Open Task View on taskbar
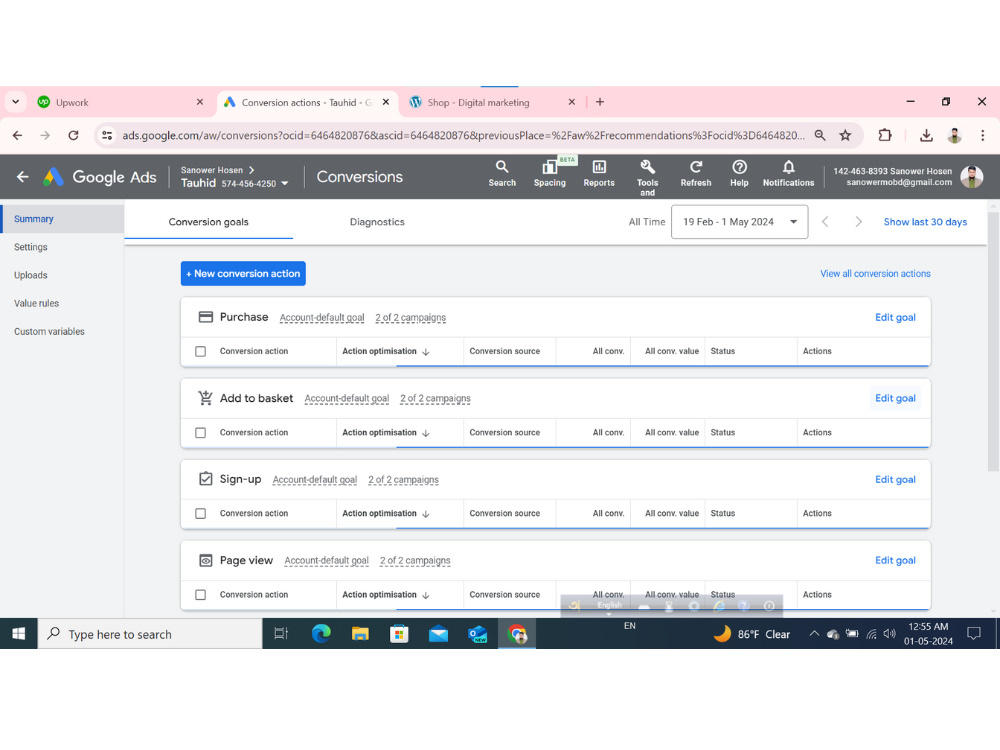 [281, 634]
